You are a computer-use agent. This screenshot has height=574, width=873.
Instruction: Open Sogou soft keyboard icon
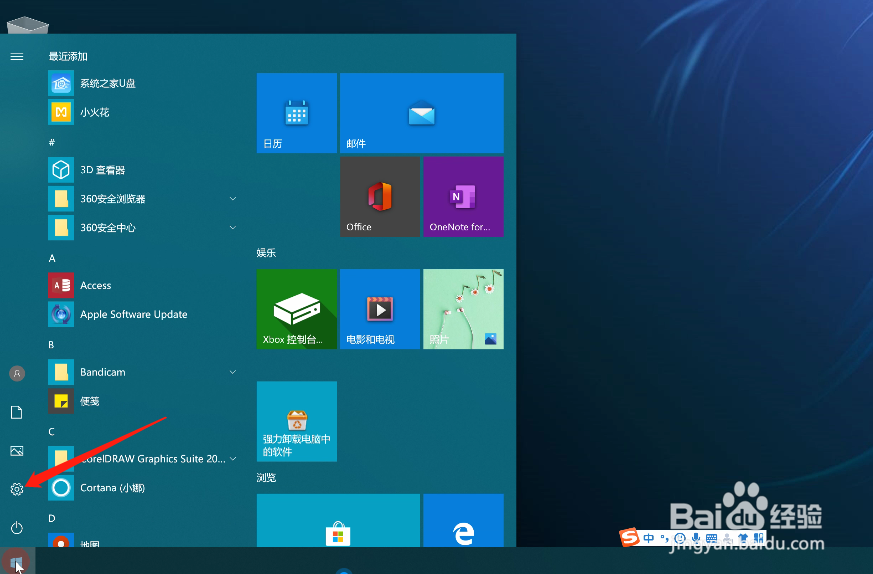click(712, 538)
